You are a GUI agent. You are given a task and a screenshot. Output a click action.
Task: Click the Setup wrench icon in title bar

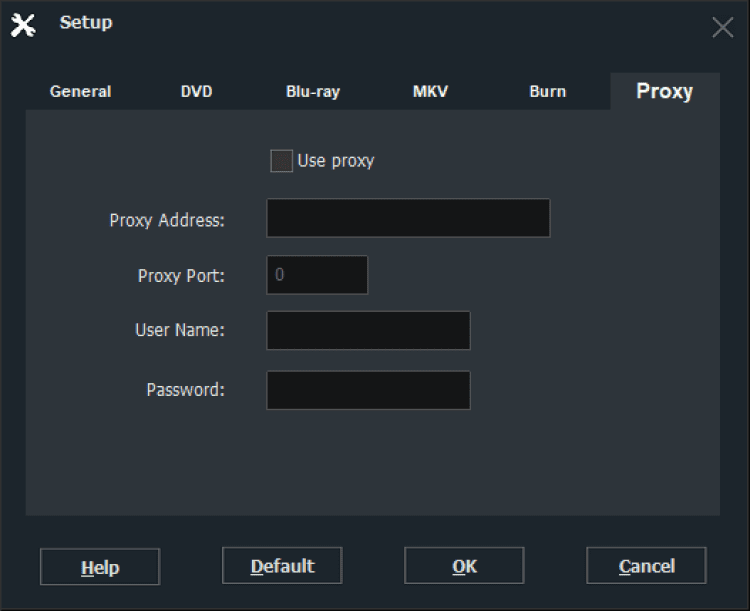pos(22,25)
